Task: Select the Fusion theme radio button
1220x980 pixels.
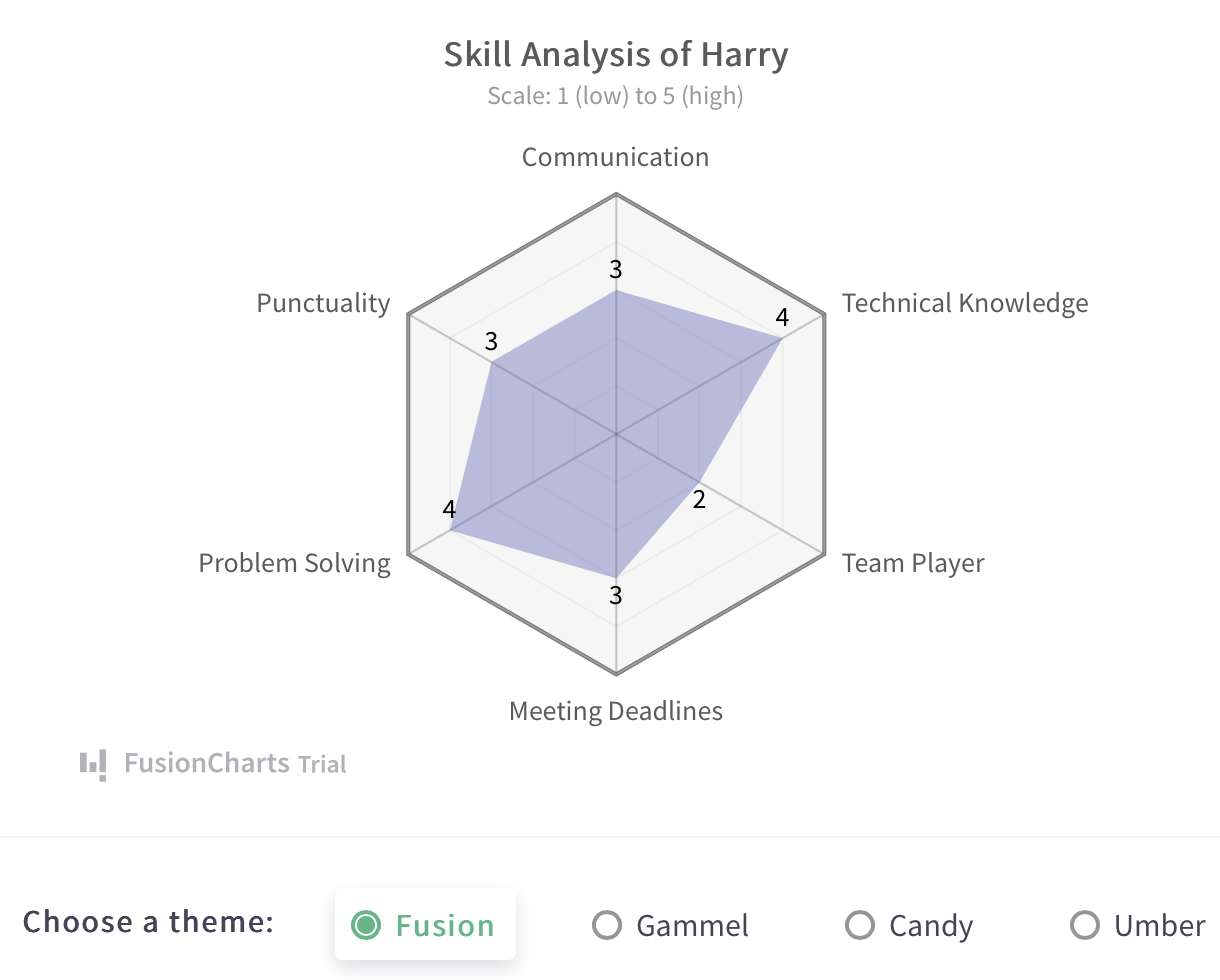Action: [x=367, y=925]
